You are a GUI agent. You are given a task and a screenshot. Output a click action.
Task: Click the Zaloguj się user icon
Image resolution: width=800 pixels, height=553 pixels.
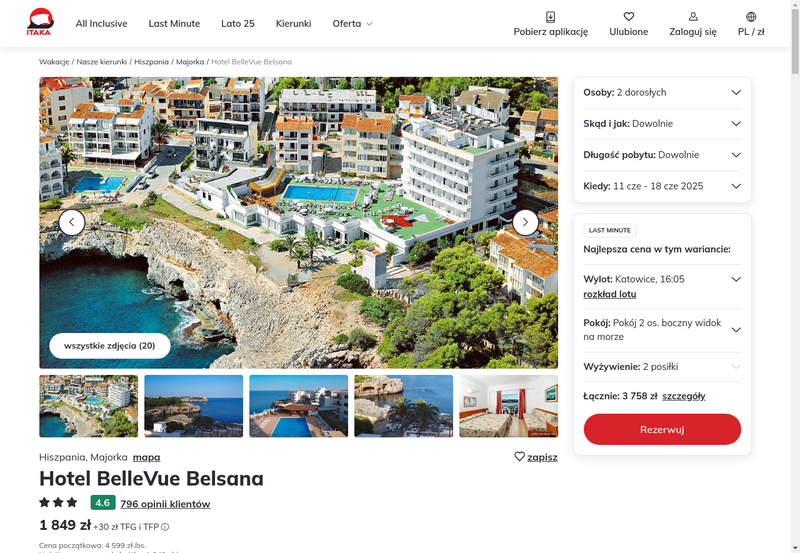(x=693, y=17)
